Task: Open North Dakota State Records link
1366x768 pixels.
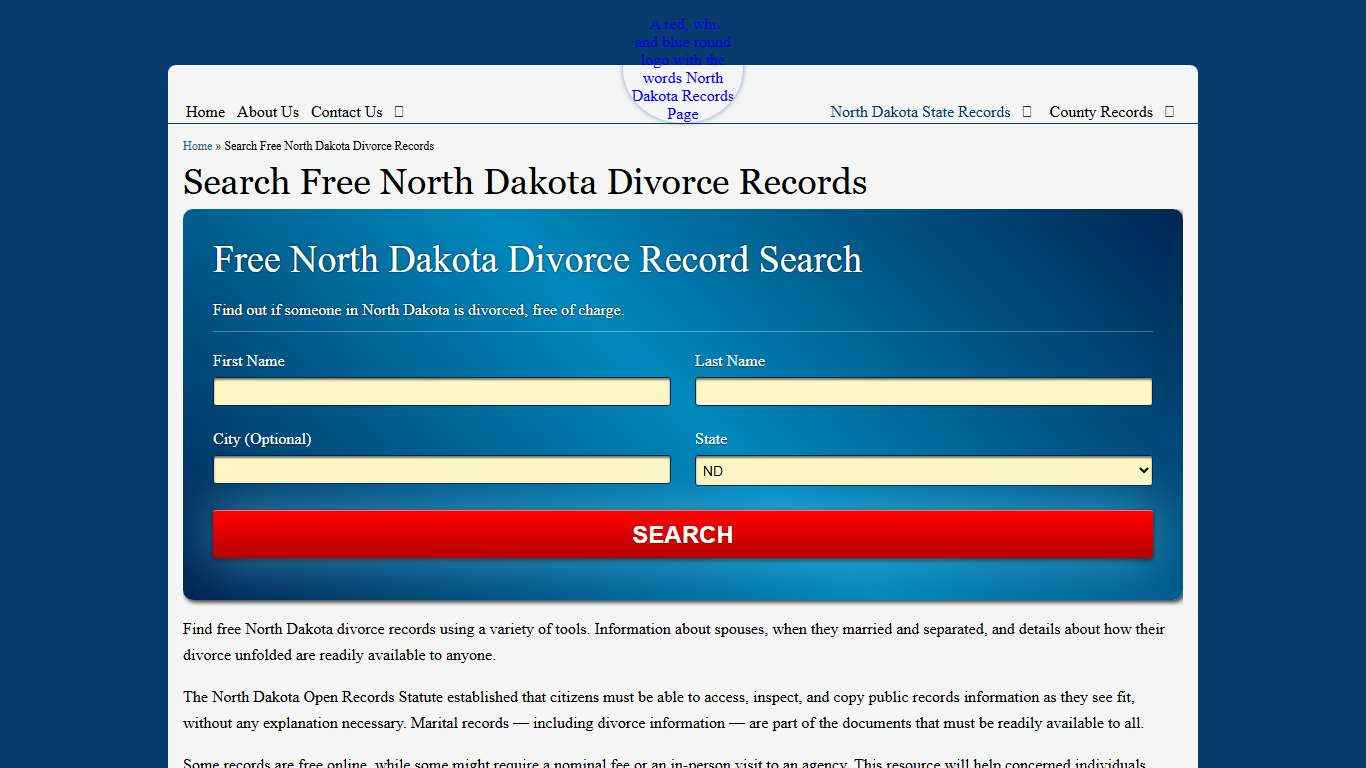Action: click(919, 112)
